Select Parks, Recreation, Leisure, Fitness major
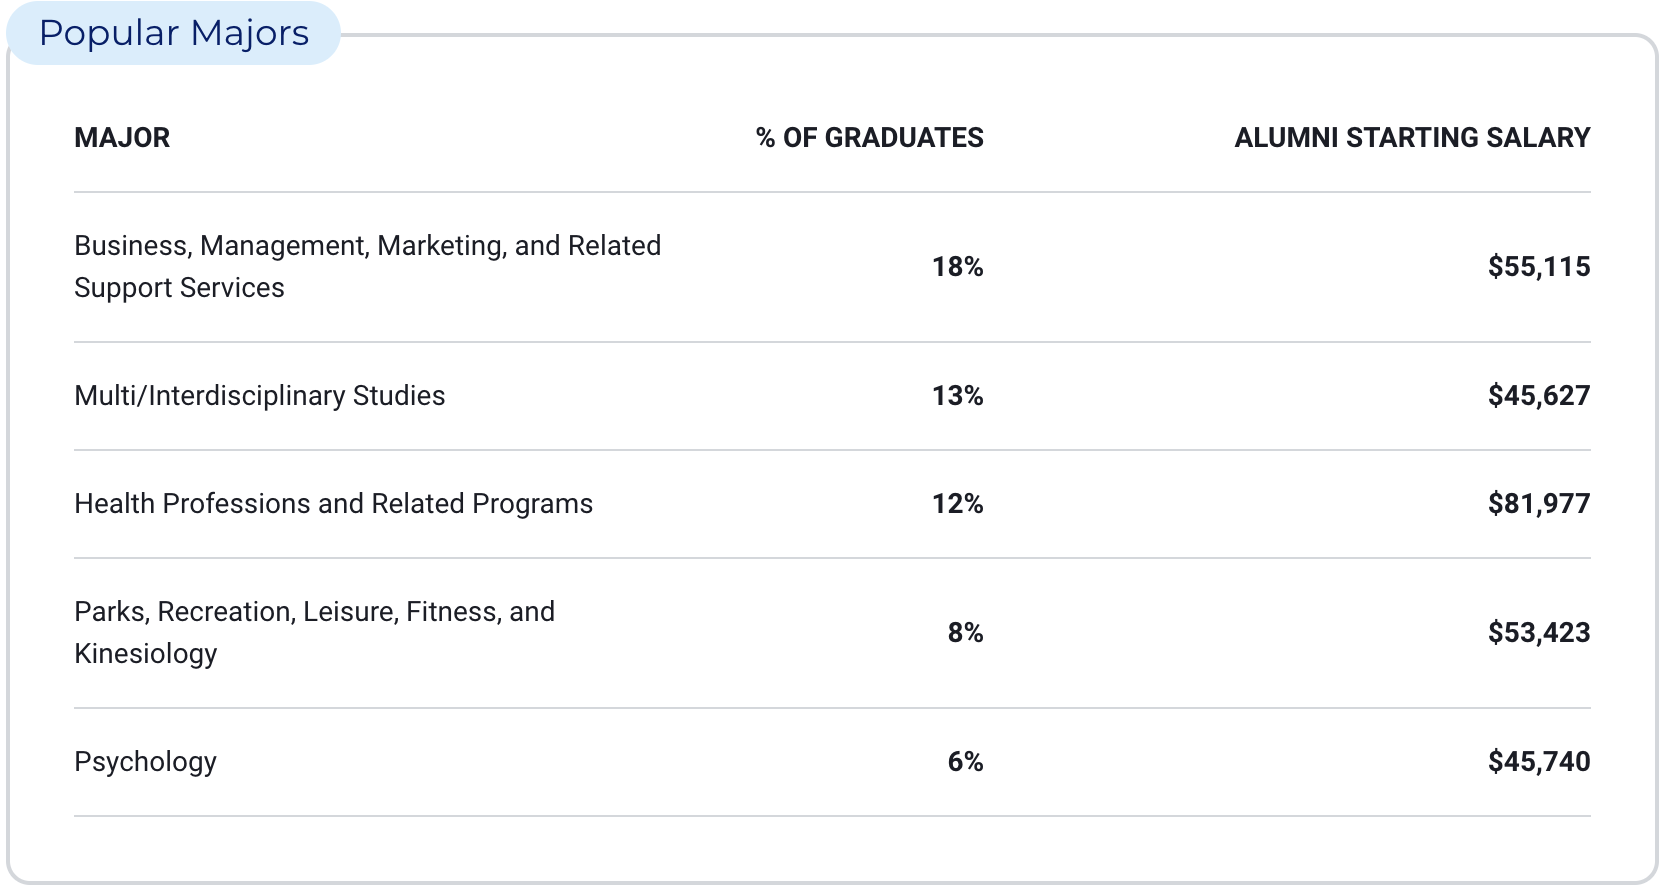 [x=314, y=612]
